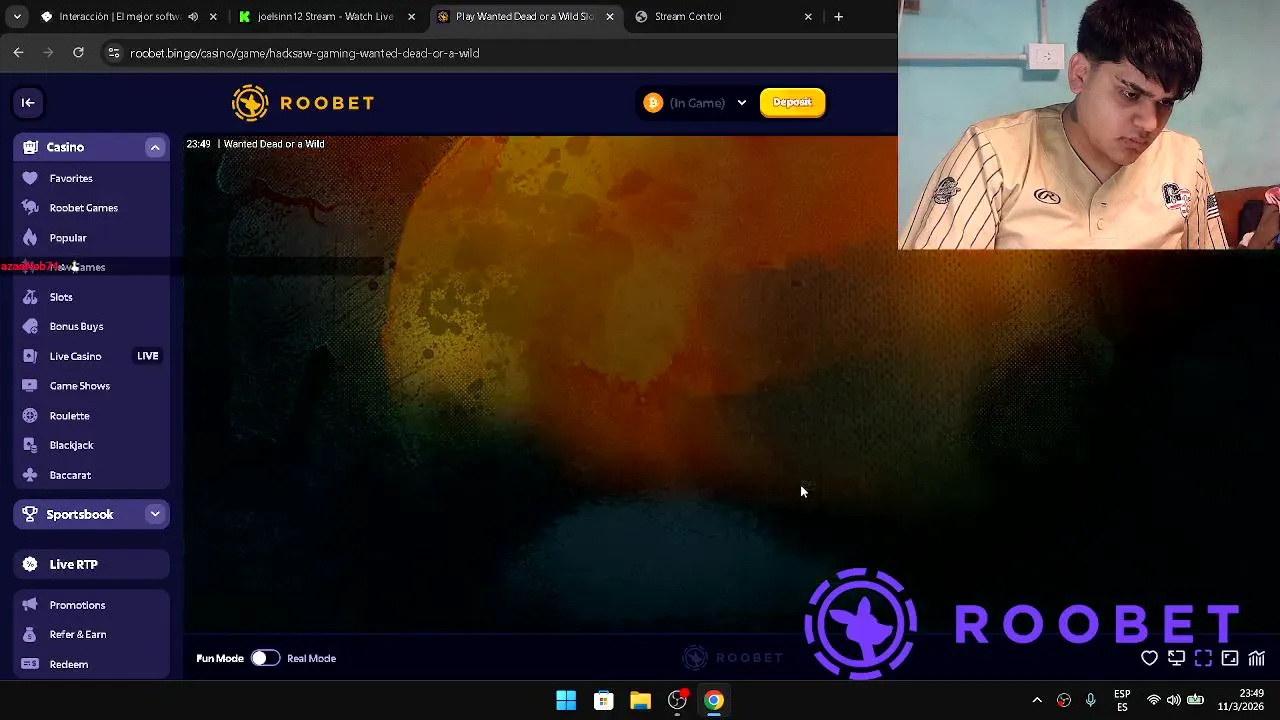
Task: Pop out the game window icon
Action: click(1176, 658)
